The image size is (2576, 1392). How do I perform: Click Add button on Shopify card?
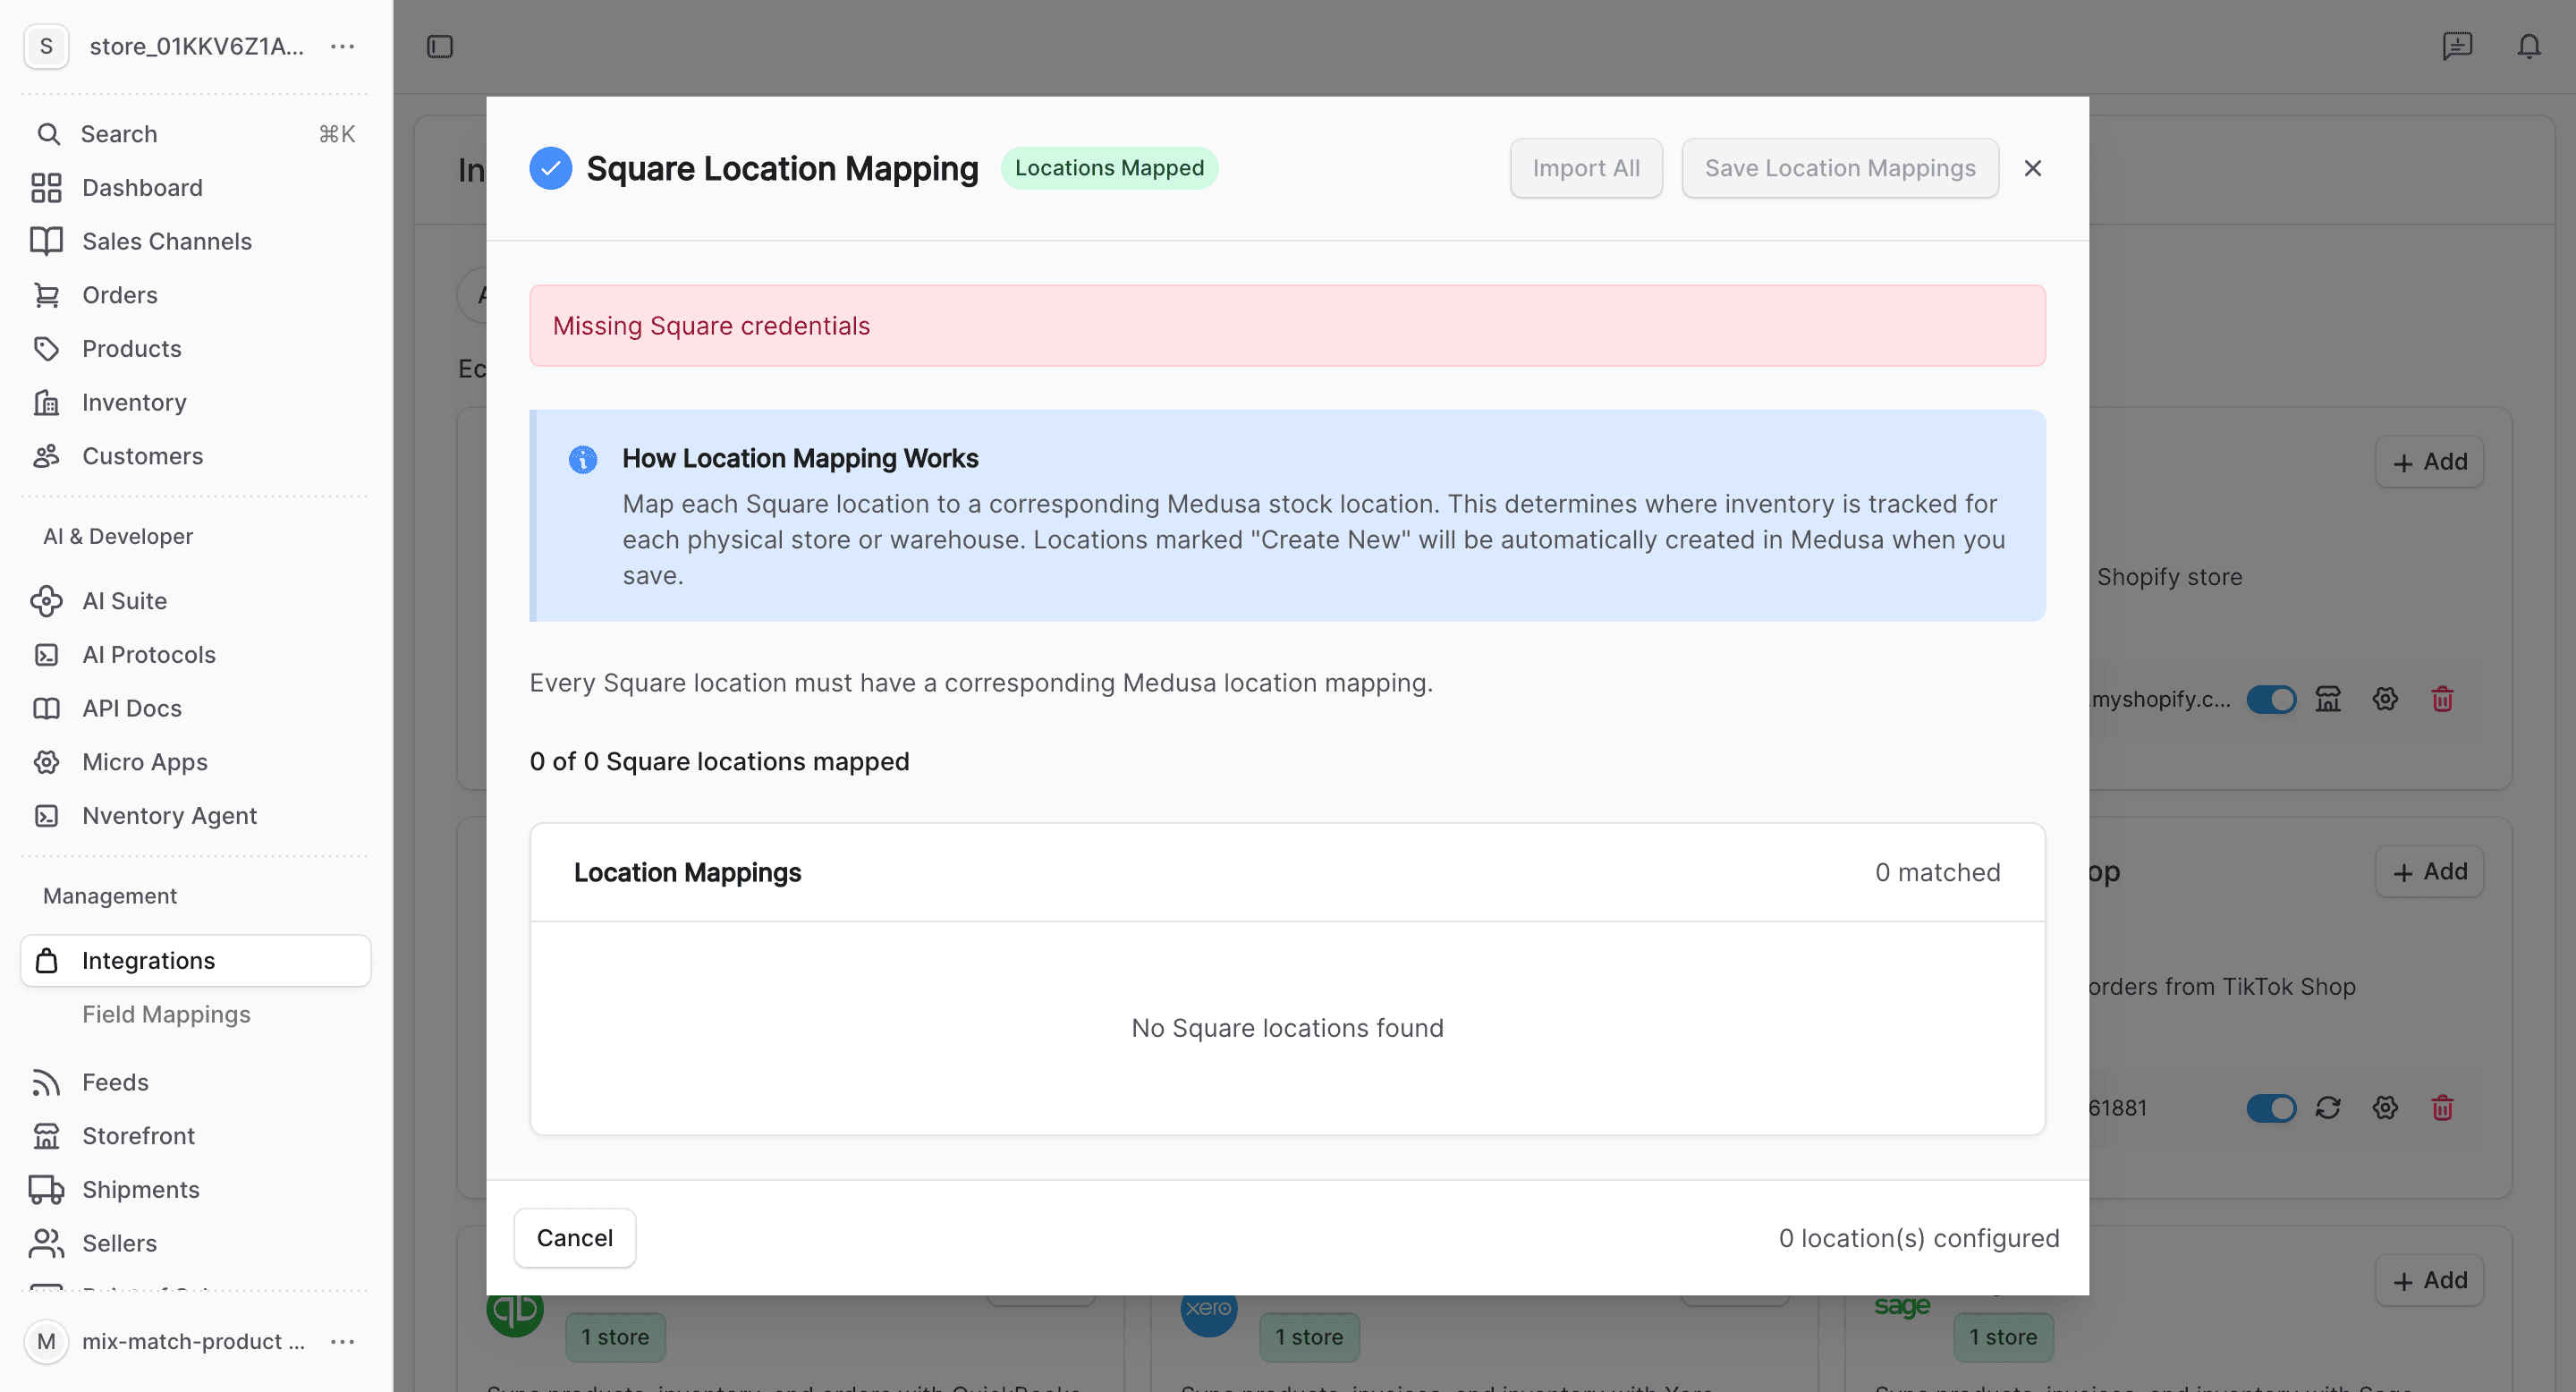point(2429,462)
